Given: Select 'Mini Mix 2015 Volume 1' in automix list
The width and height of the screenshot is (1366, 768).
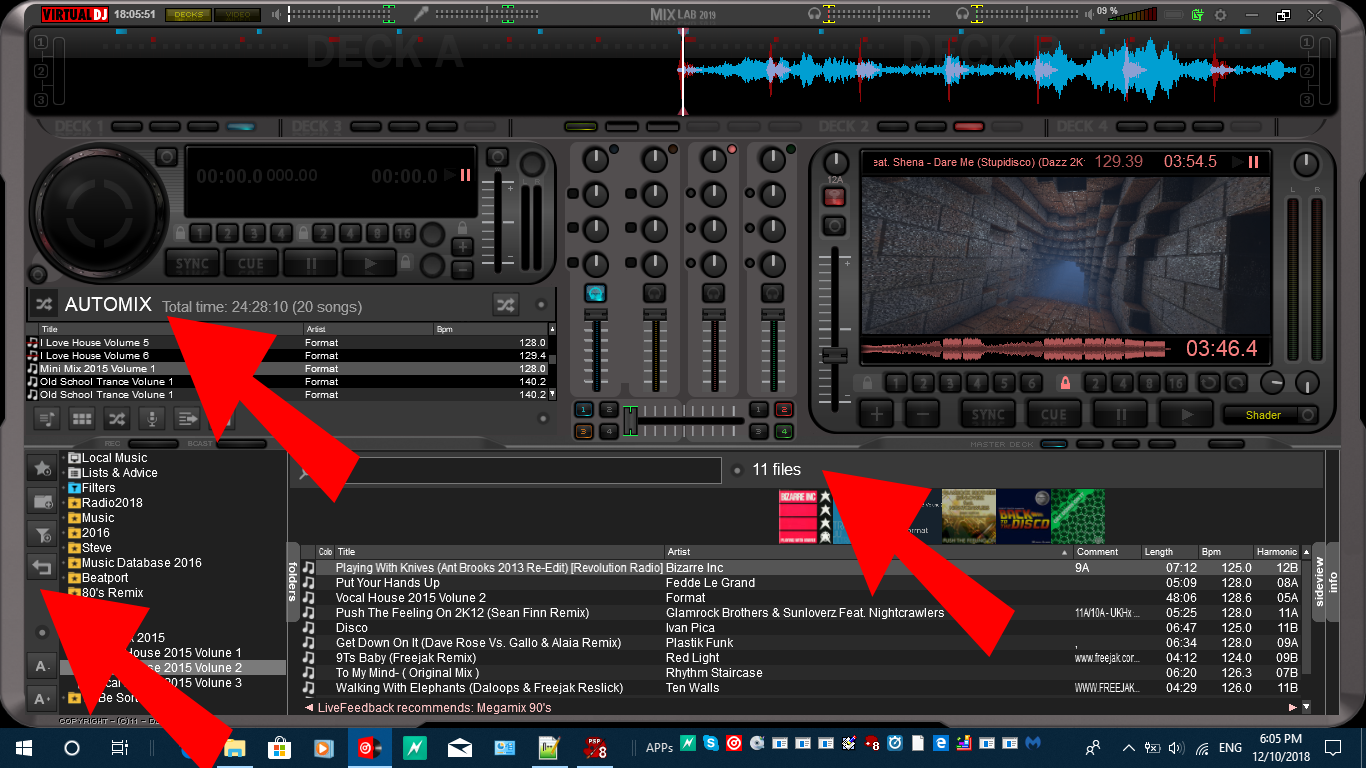Looking at the screenshot, I should pos(287,368).
